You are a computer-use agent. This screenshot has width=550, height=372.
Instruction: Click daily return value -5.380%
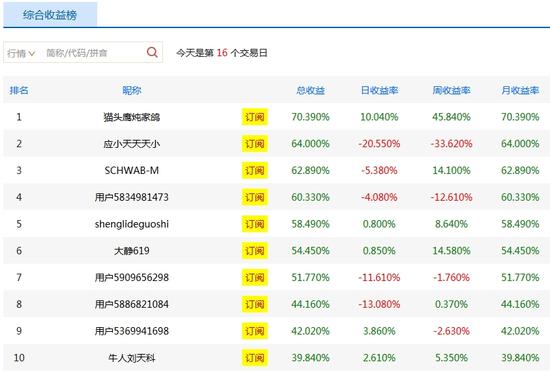click(379, 170)
